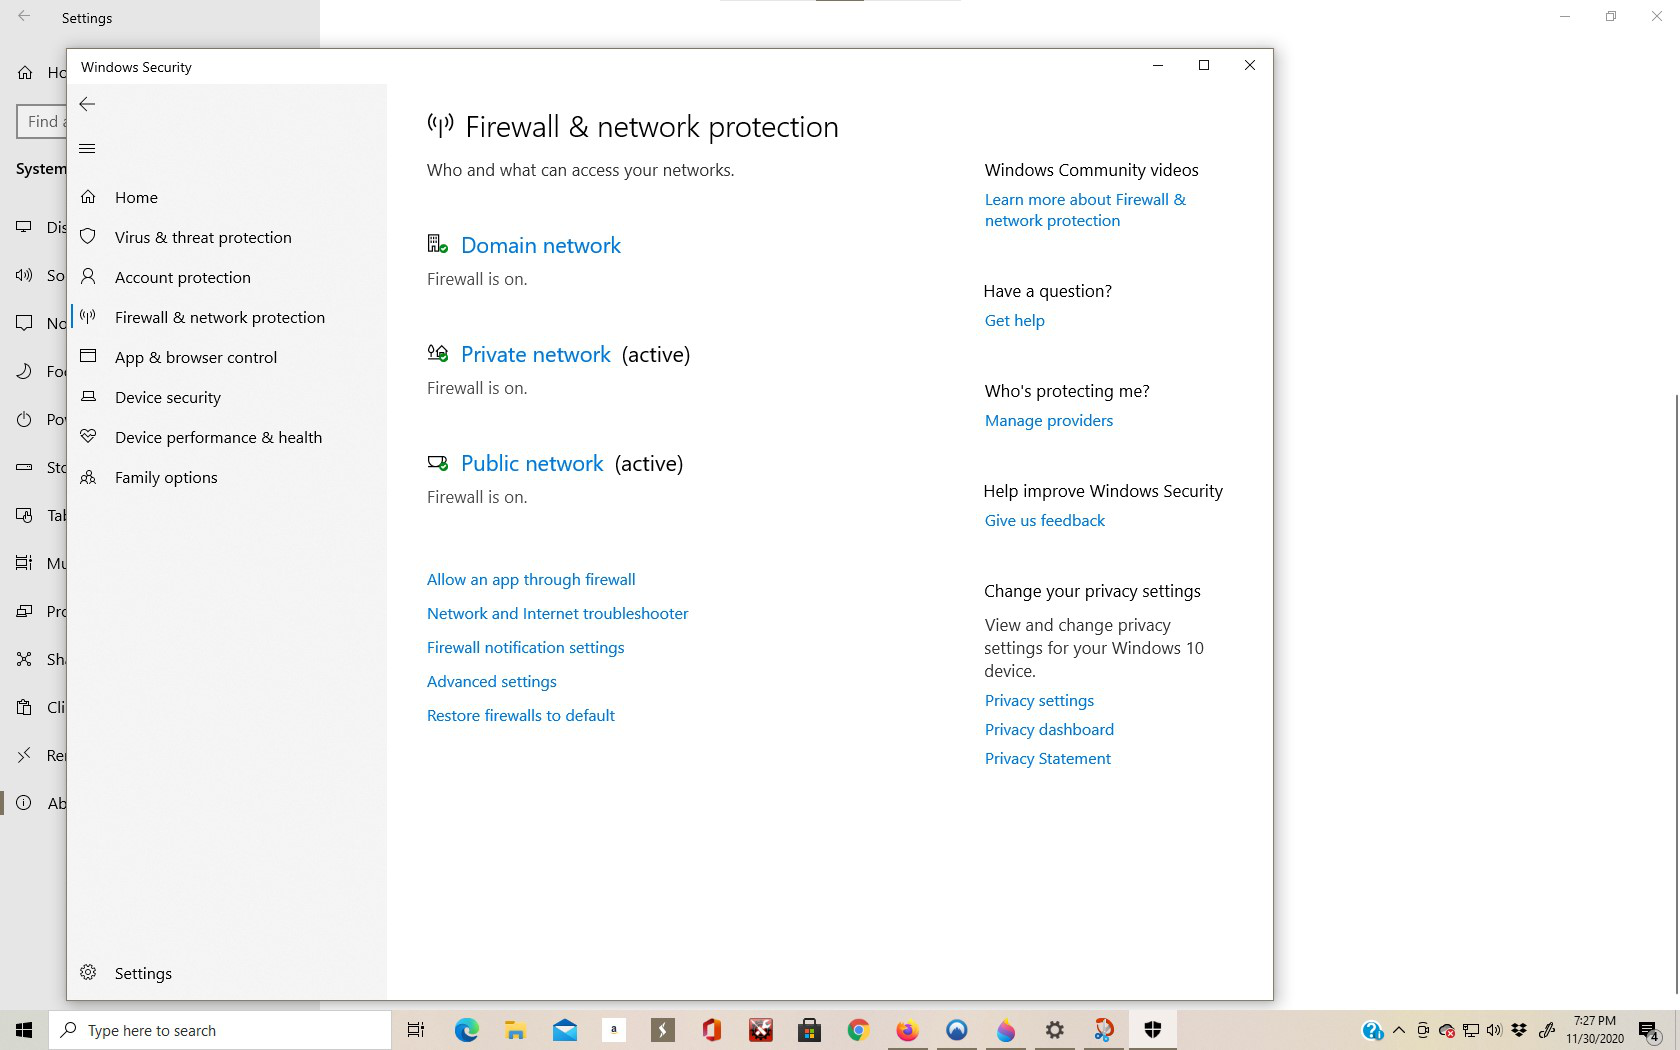Open volume control in system tray

(1495, 1030)
